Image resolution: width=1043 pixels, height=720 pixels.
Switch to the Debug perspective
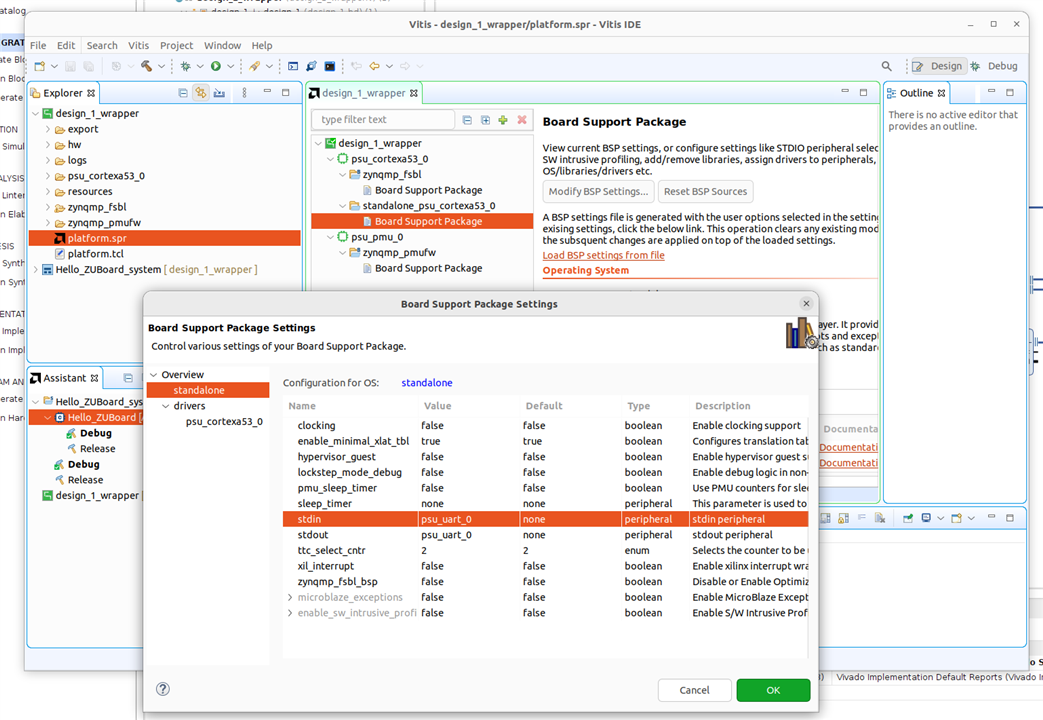(x=994, y=66)
